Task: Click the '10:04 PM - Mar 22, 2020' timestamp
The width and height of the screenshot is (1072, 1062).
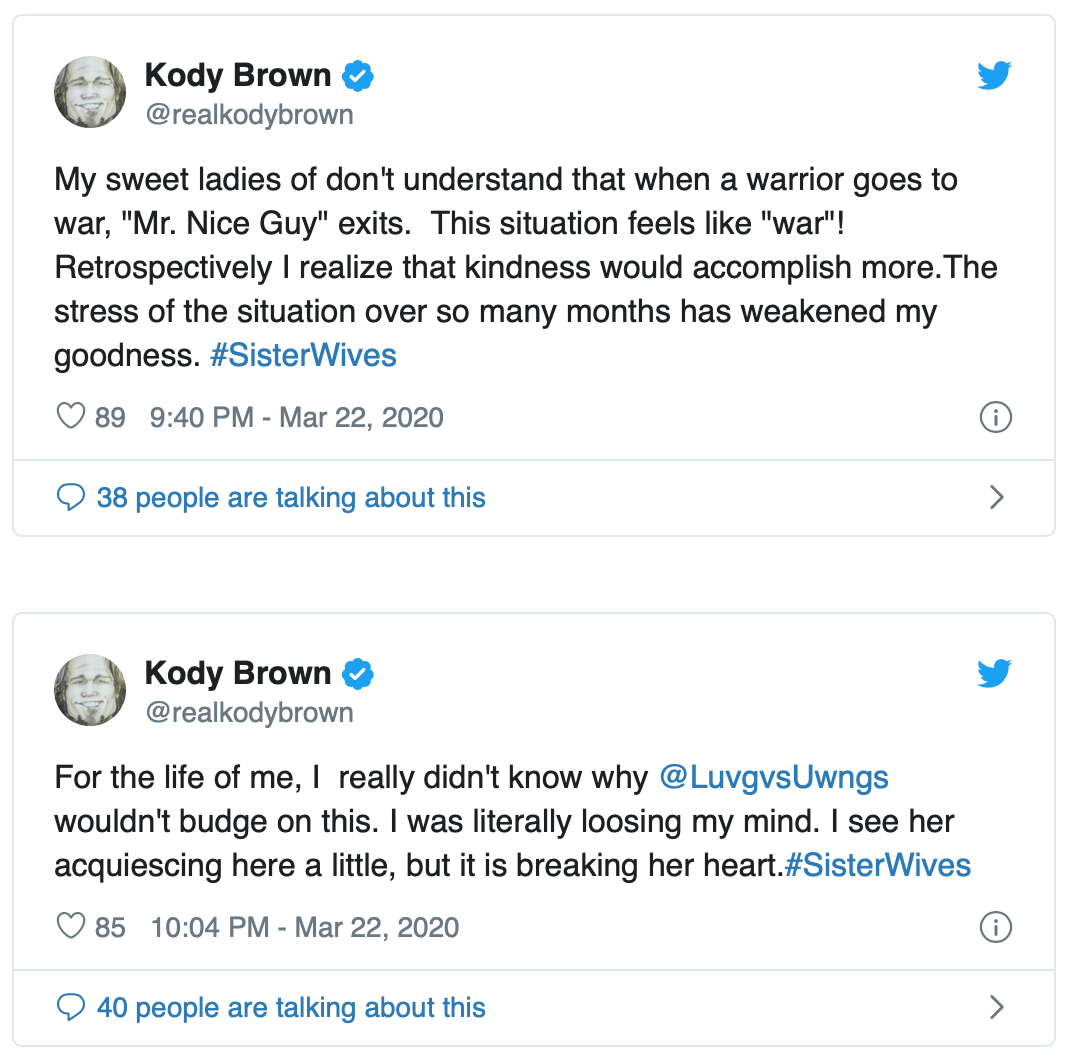Action: click(304, 928)
